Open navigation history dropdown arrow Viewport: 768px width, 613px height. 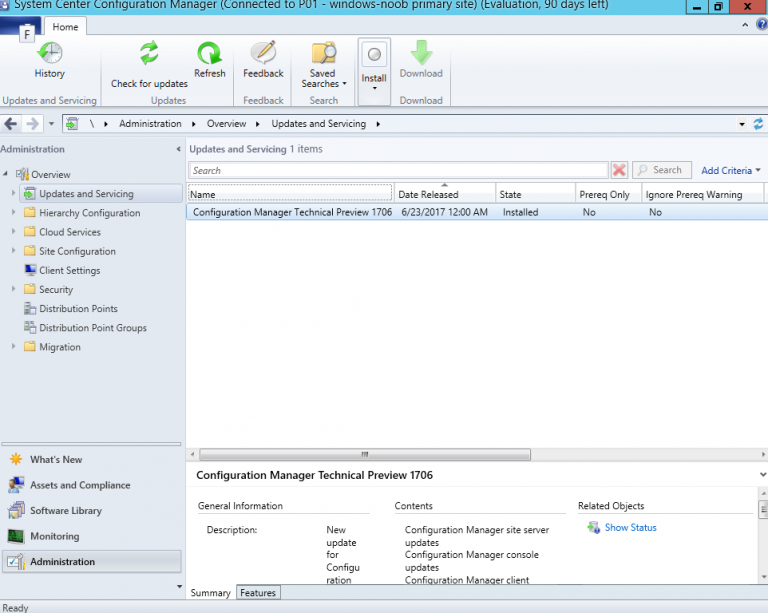[x=51, y=124]
